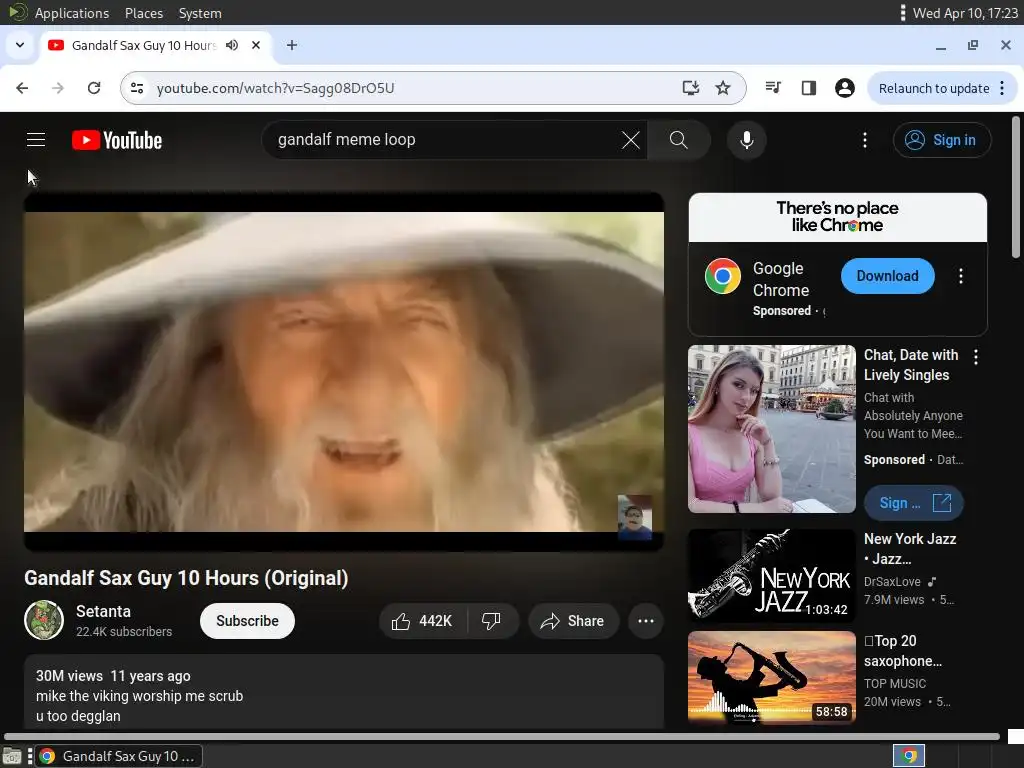Click the panel three-dot handle beside clock
The width and height of the screenshot is (1024, 768).
pyautogui.click(x=903, y=12)
